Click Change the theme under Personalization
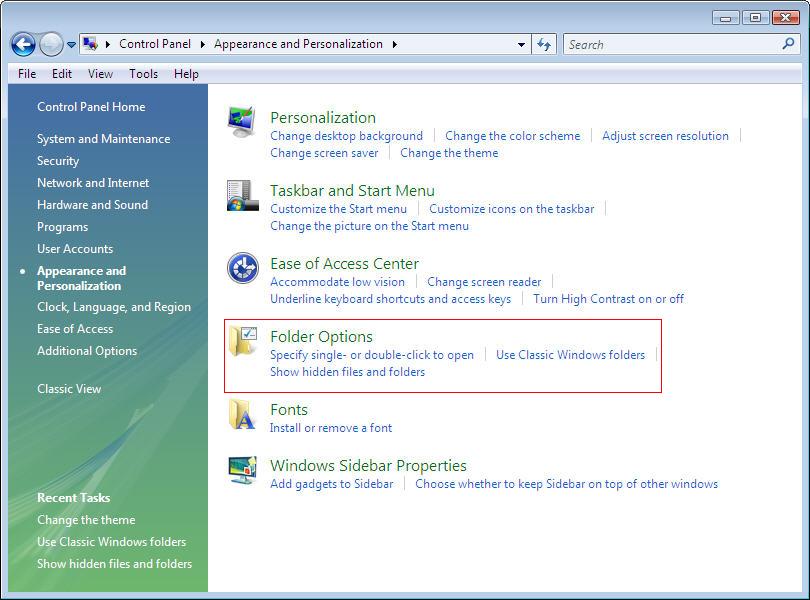This screenshot has width=810, height=600. click(x=449, y=153)
